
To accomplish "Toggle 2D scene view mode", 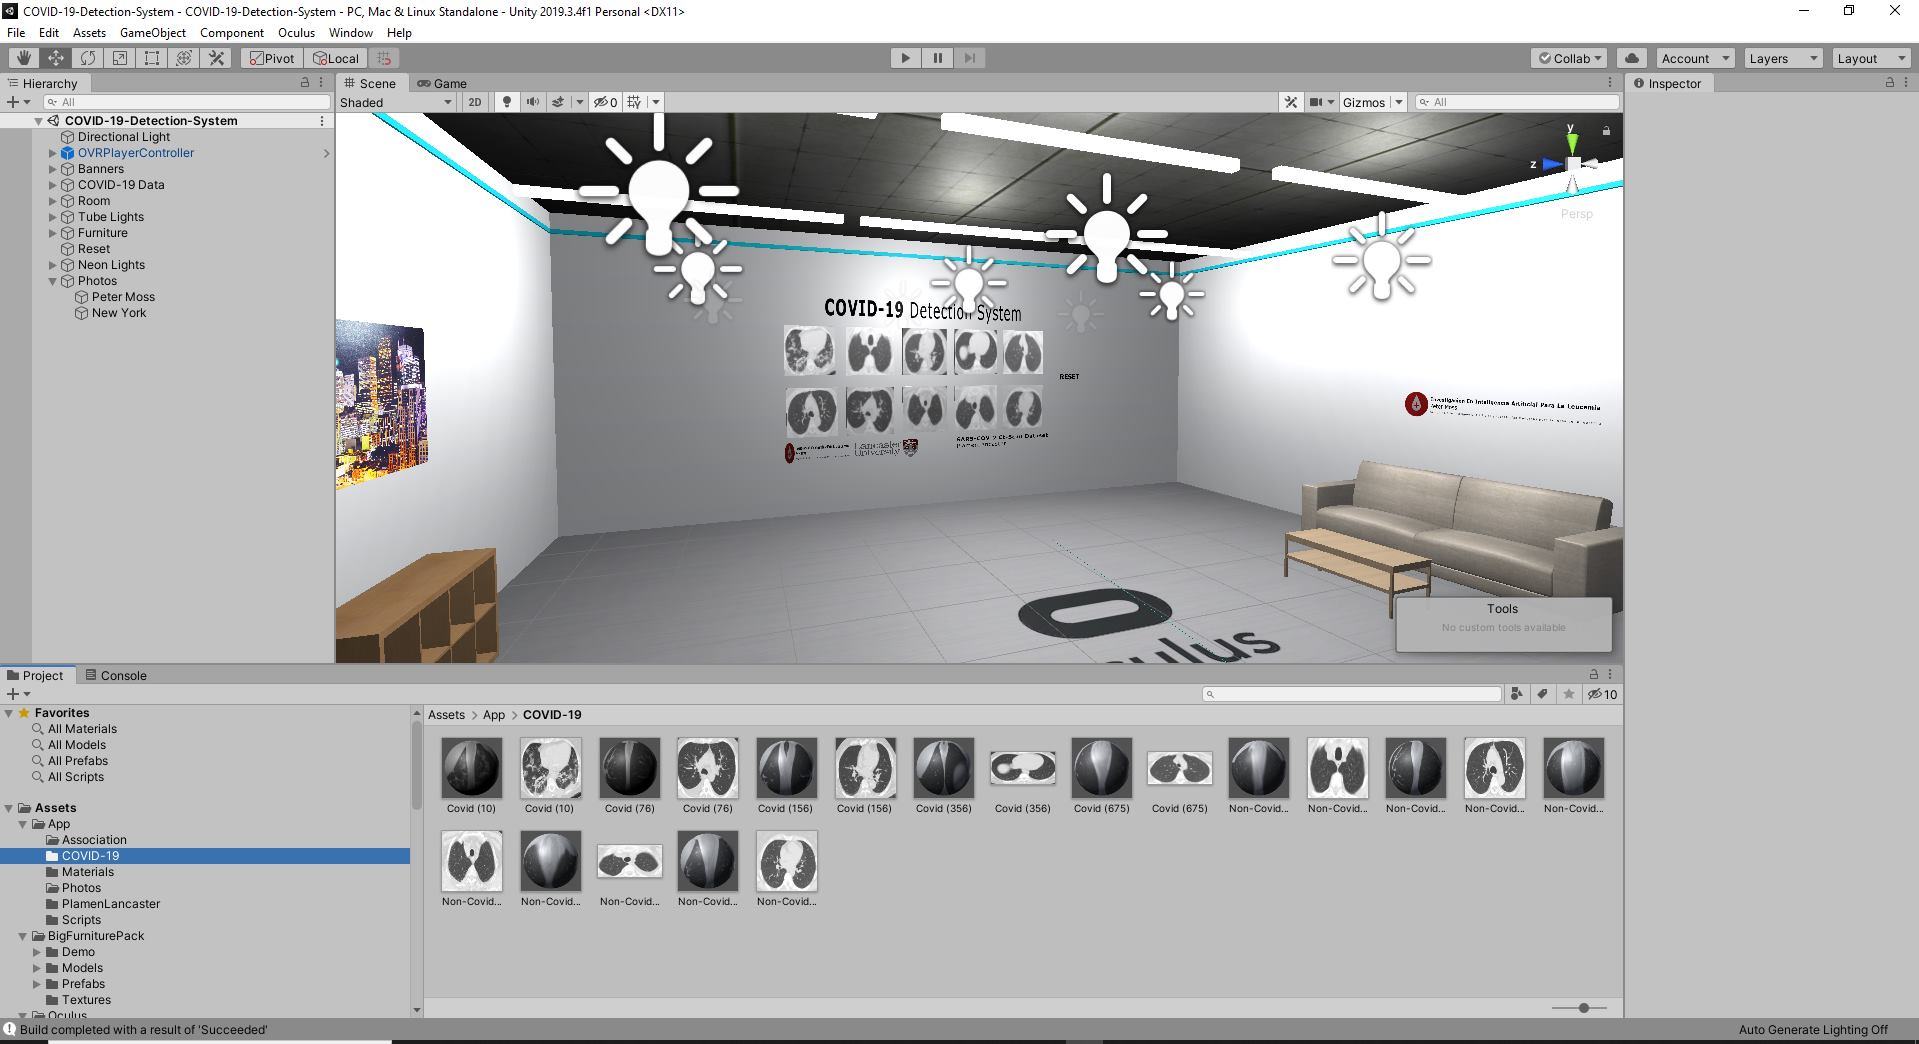I will pos(475,102).
